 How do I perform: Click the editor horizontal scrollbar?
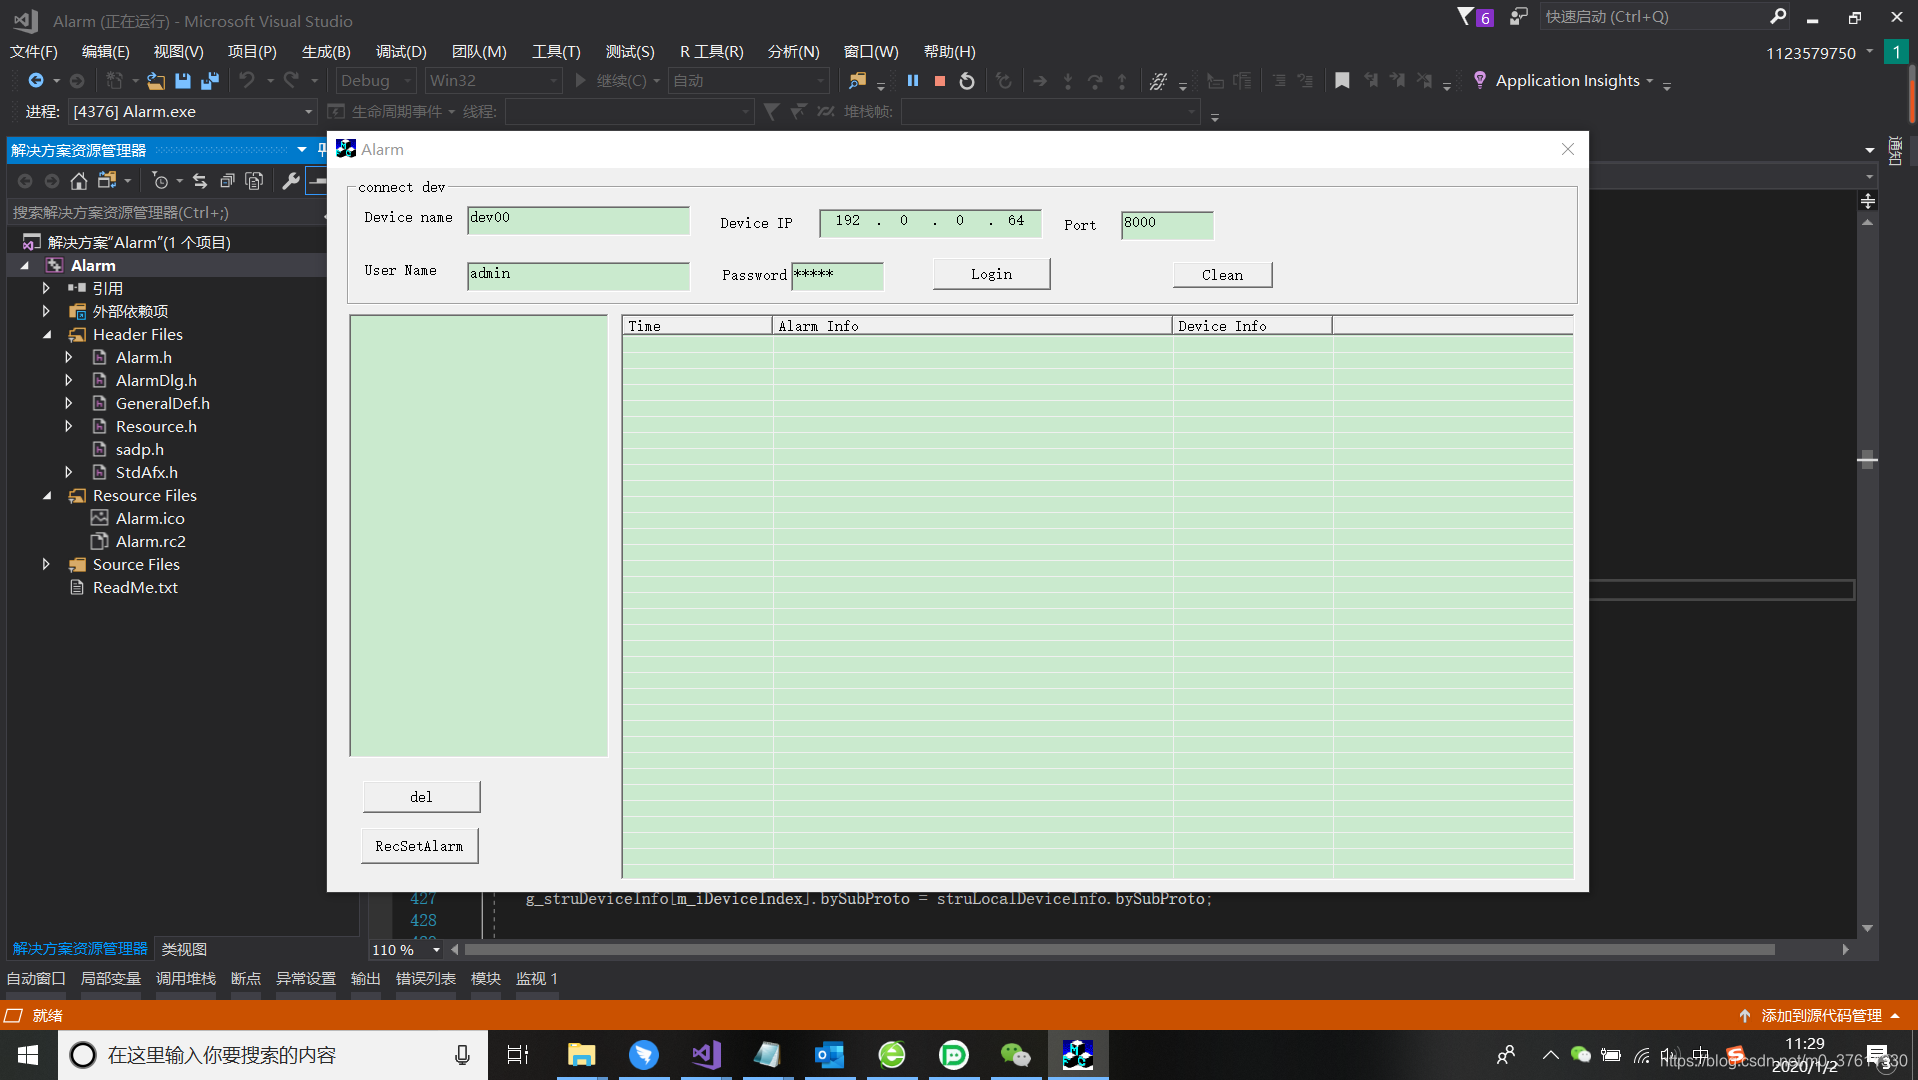1120,950
